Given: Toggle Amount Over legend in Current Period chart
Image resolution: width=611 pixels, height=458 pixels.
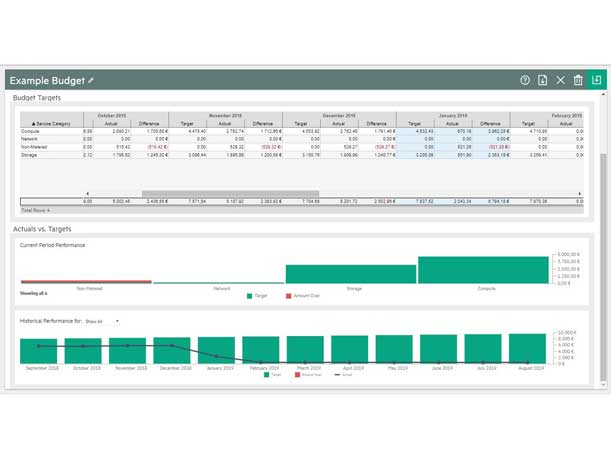Looking at the screenshot, I should point(301,296).
